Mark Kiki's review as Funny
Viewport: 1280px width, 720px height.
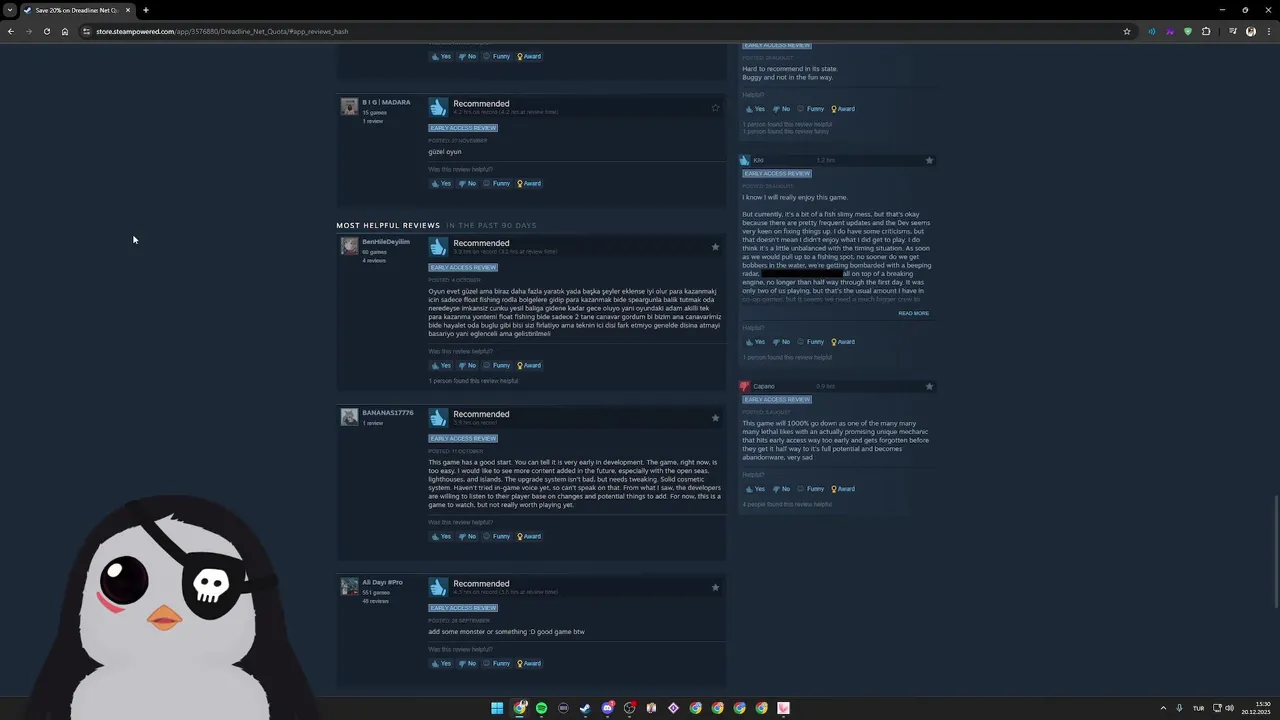(x=811, y=342)
